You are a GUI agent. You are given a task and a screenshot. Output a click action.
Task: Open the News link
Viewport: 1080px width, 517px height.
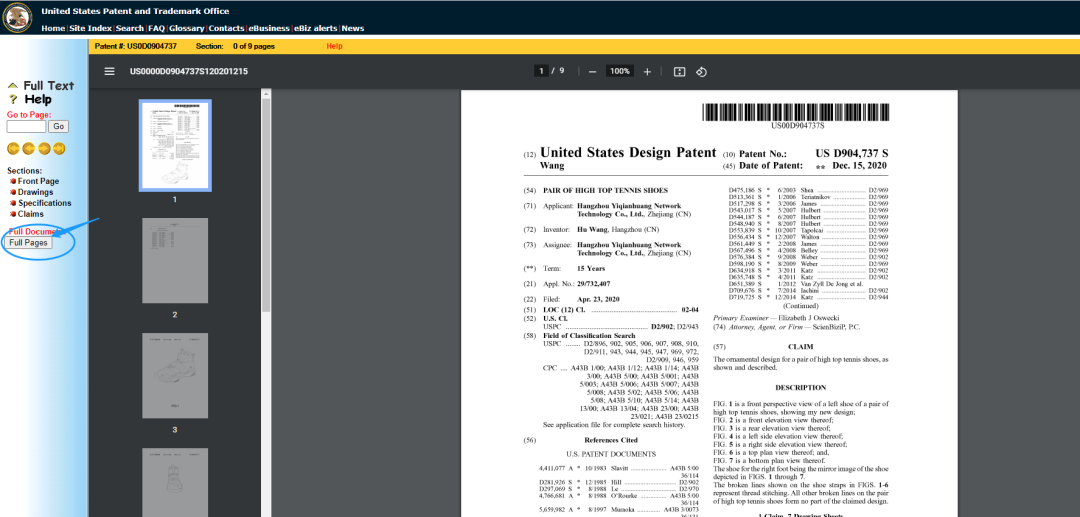pos(353,28)
